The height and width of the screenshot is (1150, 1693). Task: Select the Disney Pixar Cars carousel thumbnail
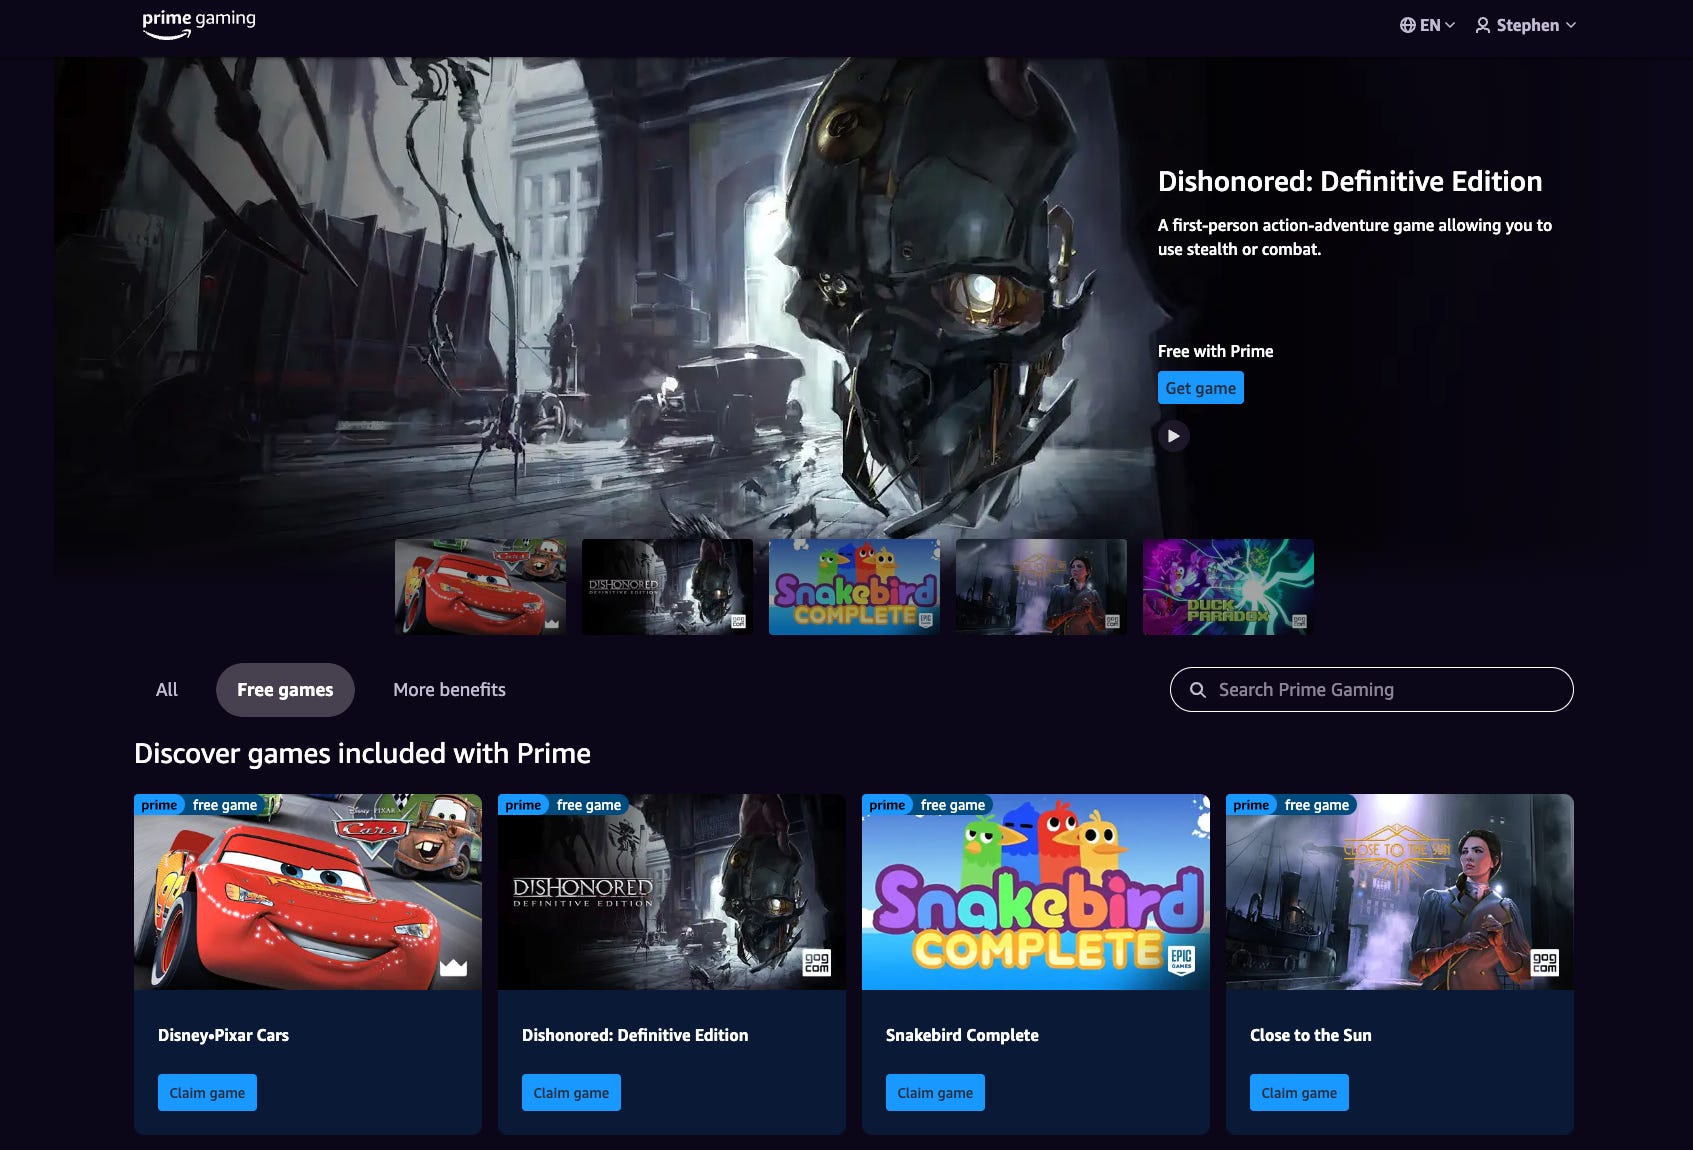click(480, 587)
